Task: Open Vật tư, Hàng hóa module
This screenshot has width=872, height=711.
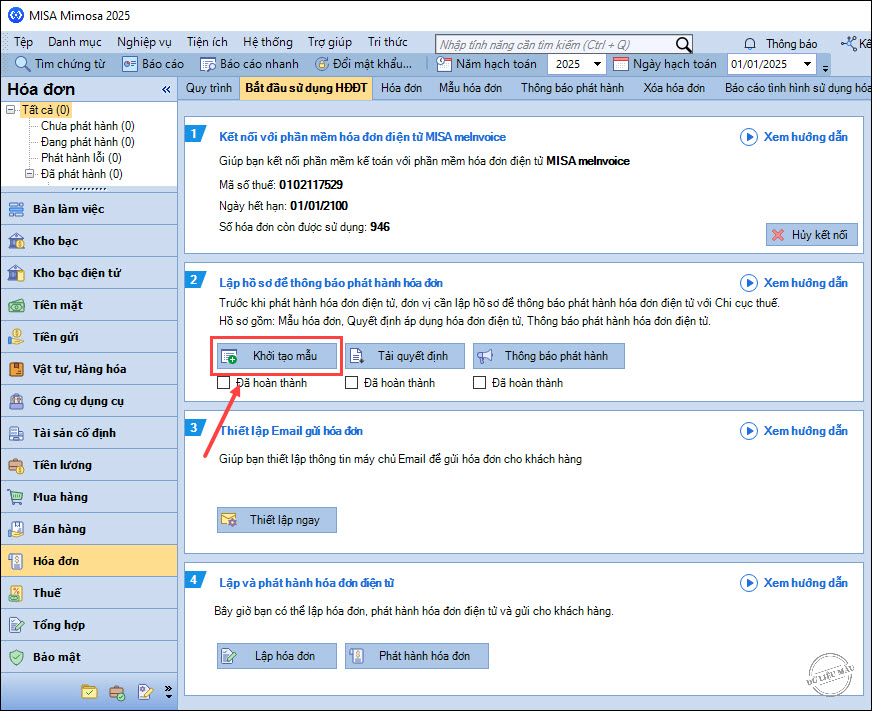Action: coord(89,369)
